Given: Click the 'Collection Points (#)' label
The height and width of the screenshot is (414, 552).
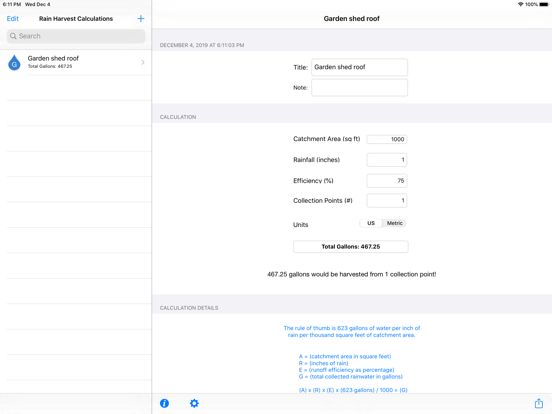Looking at the screenshot, I should click(323, 201).
